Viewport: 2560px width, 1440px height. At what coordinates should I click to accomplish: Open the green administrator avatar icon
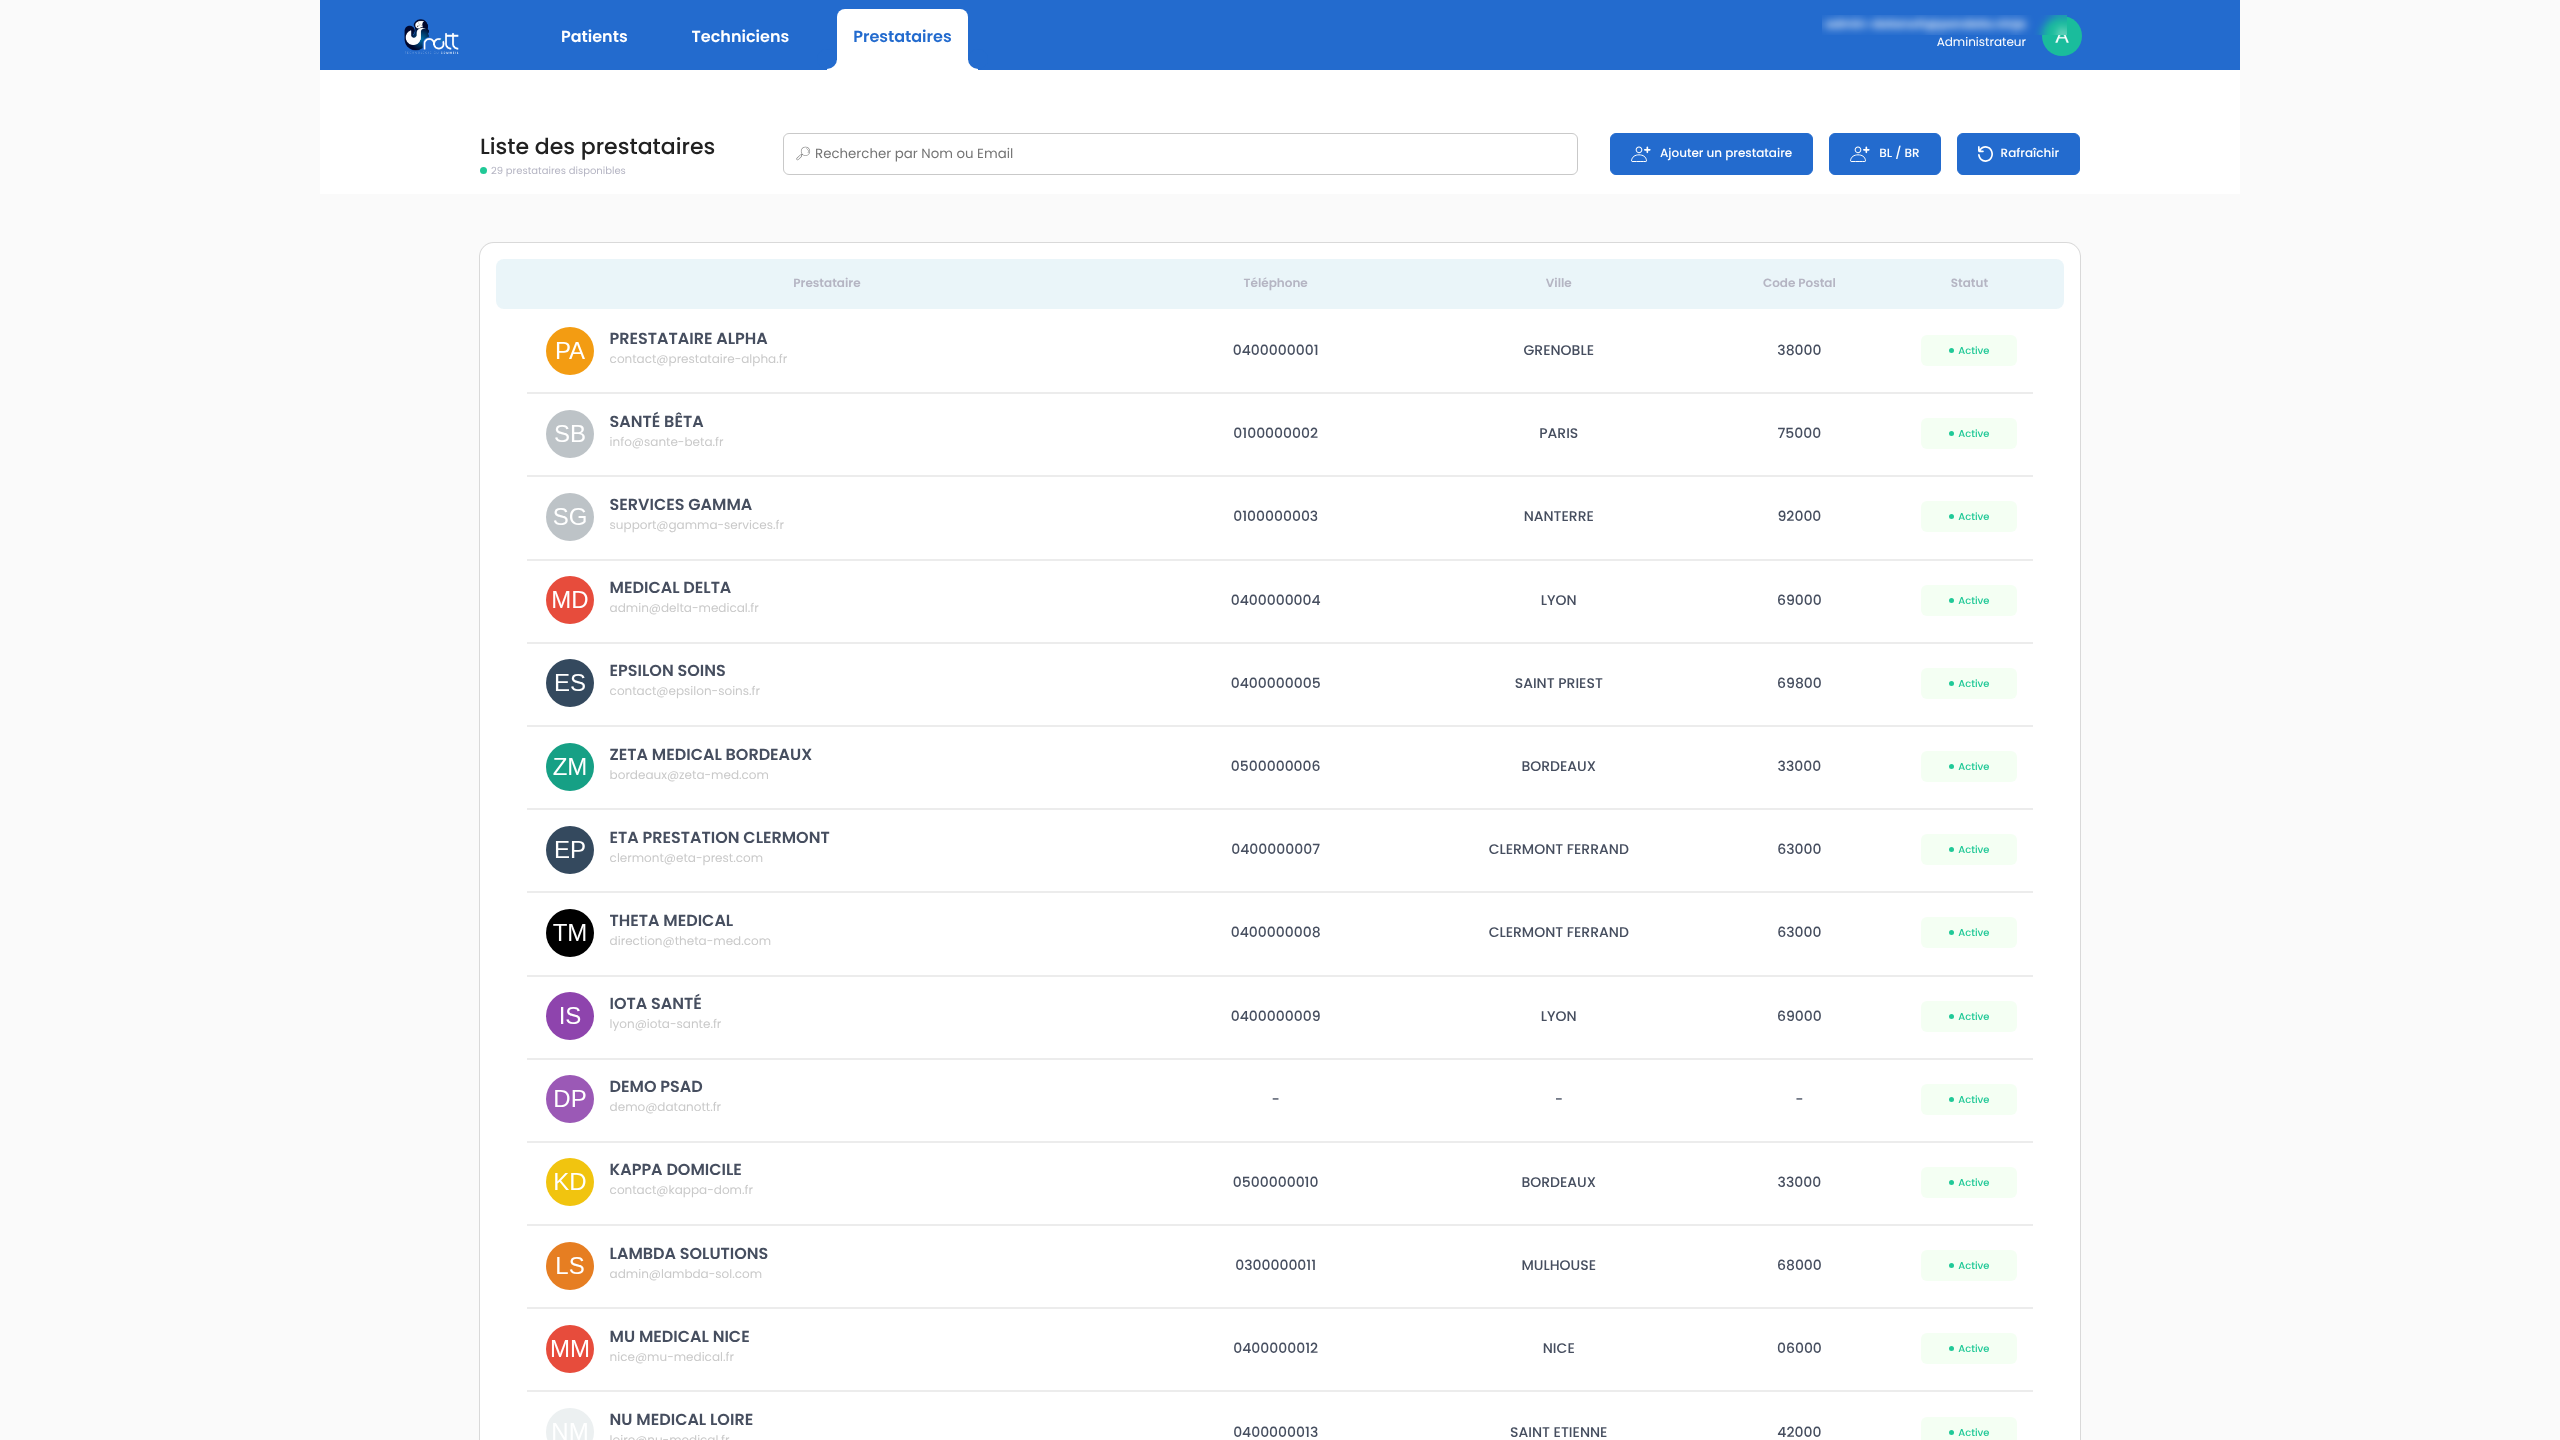(x=2061, y=36)
